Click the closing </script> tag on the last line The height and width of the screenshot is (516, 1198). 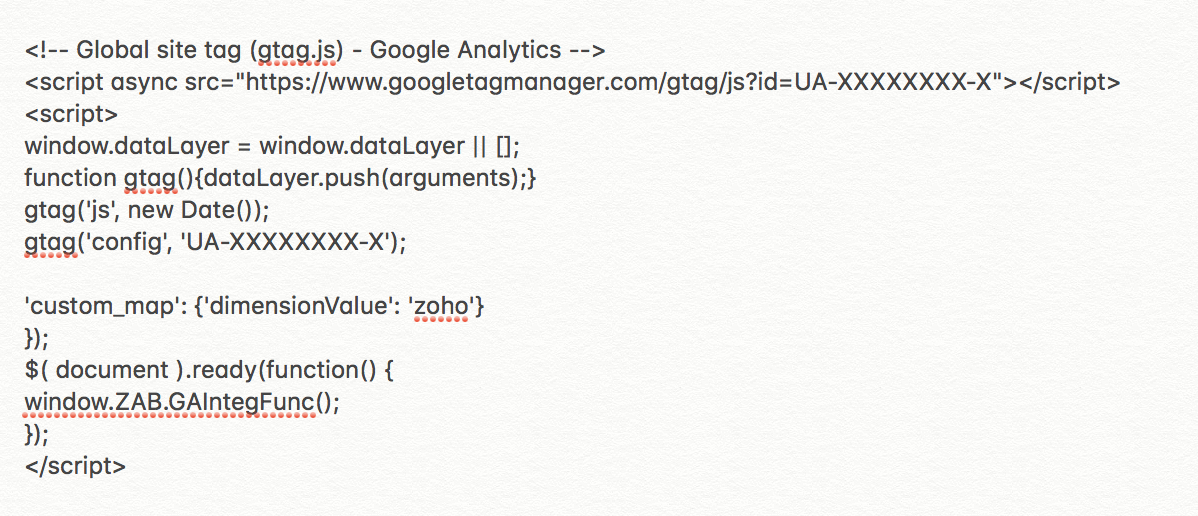tap(75, 466)
